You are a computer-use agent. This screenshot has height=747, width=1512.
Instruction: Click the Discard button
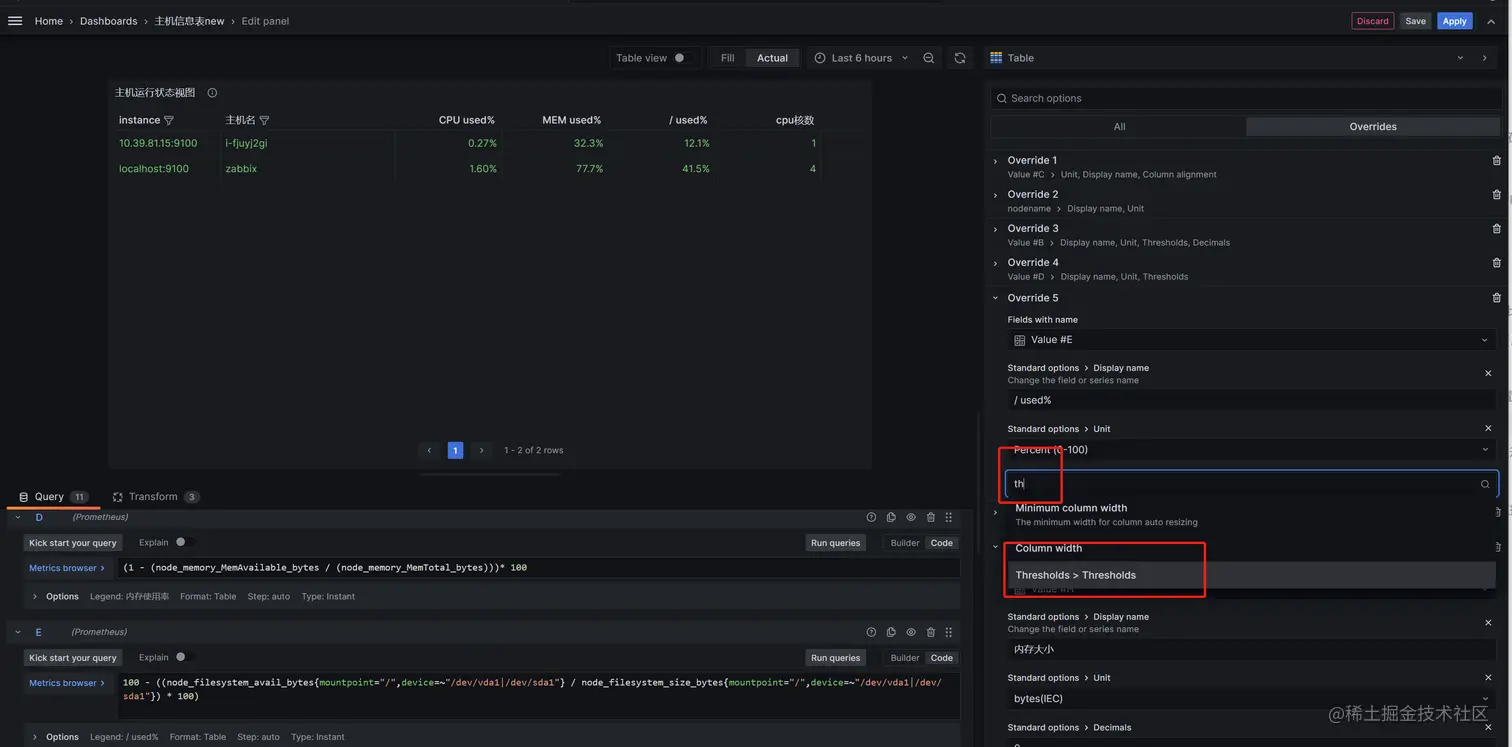click(x=1372, y=21)
